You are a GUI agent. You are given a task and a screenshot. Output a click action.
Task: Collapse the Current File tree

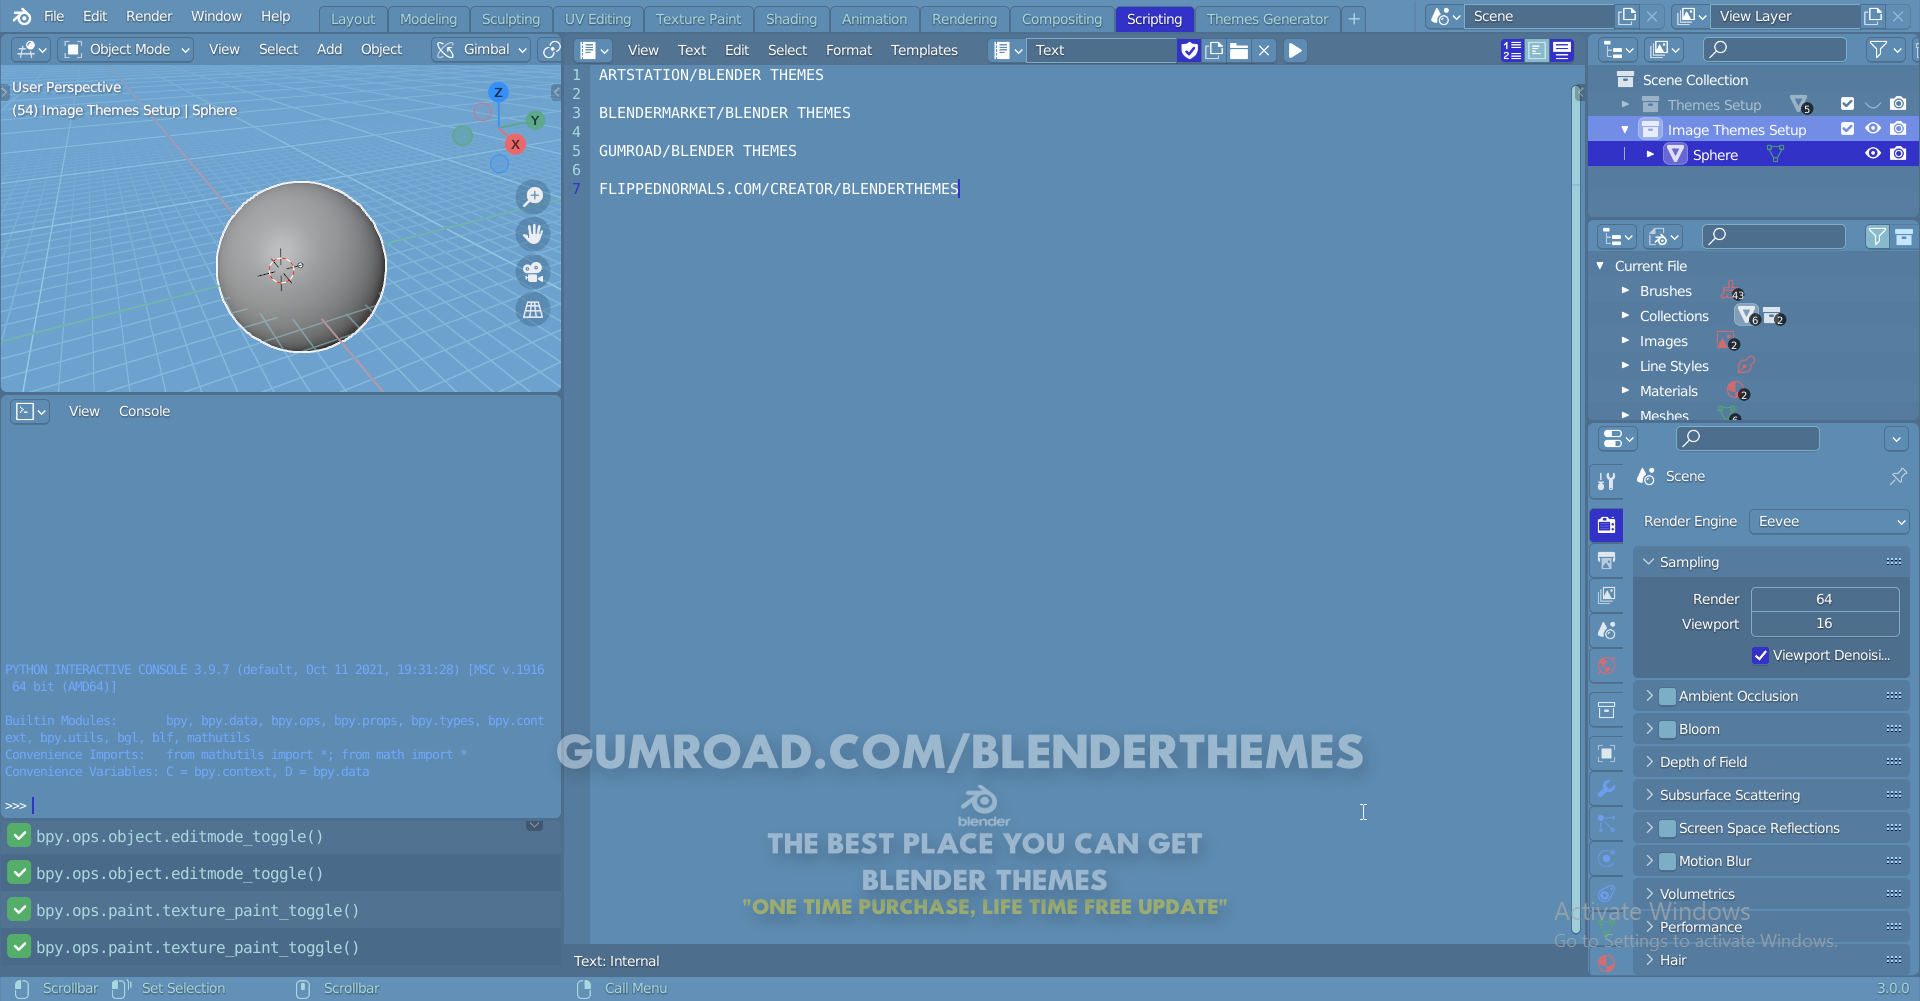click(x=1600, y=266)
